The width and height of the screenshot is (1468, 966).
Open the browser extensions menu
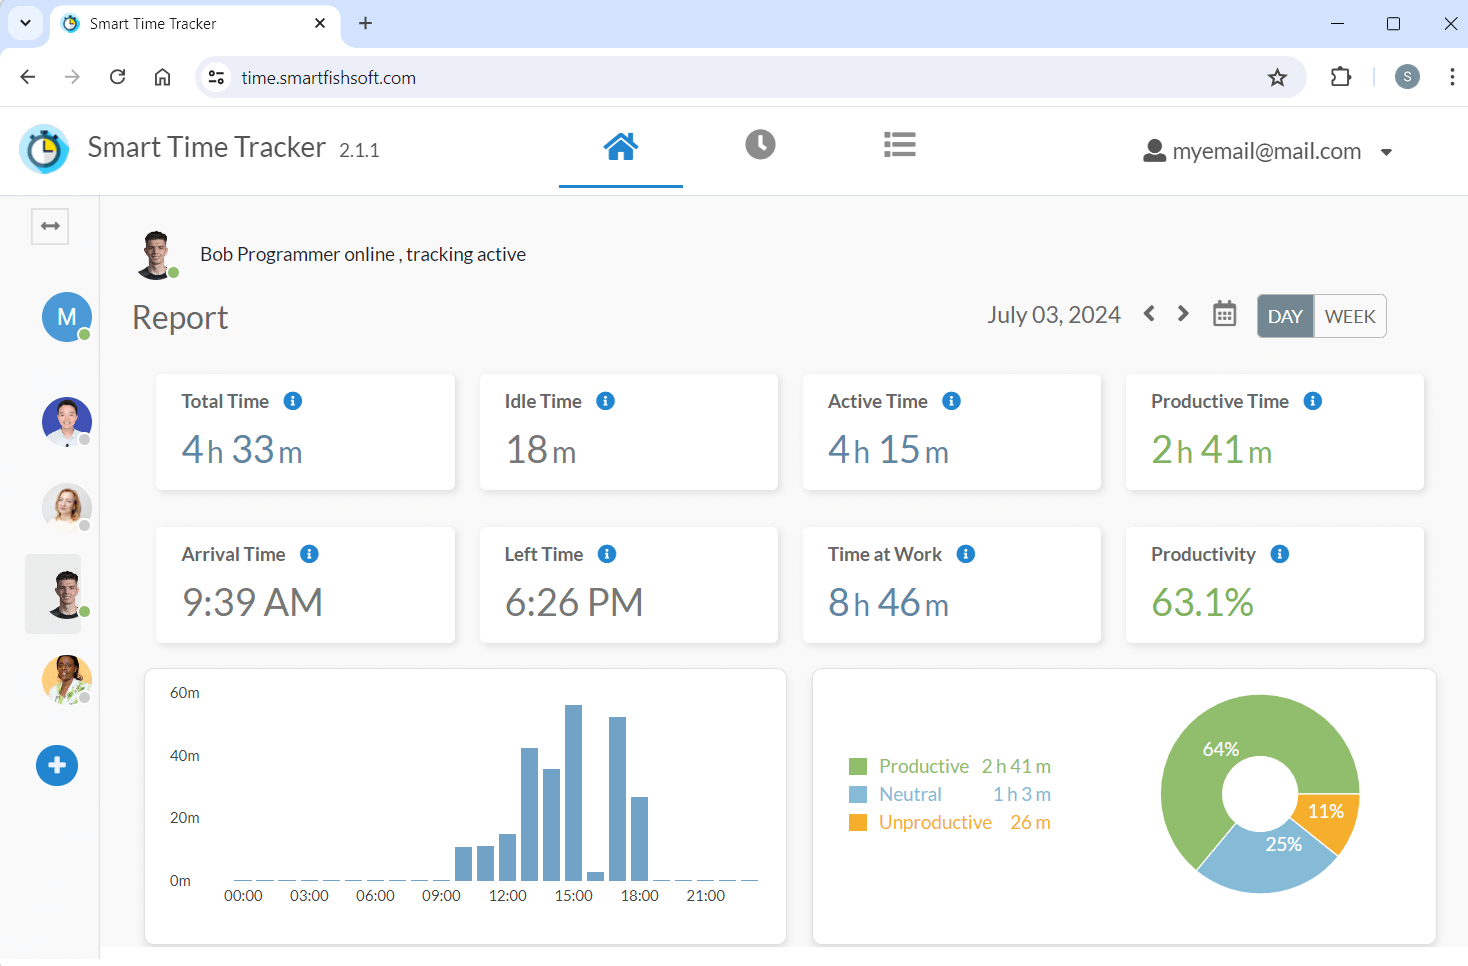[x=1341, y=77]
